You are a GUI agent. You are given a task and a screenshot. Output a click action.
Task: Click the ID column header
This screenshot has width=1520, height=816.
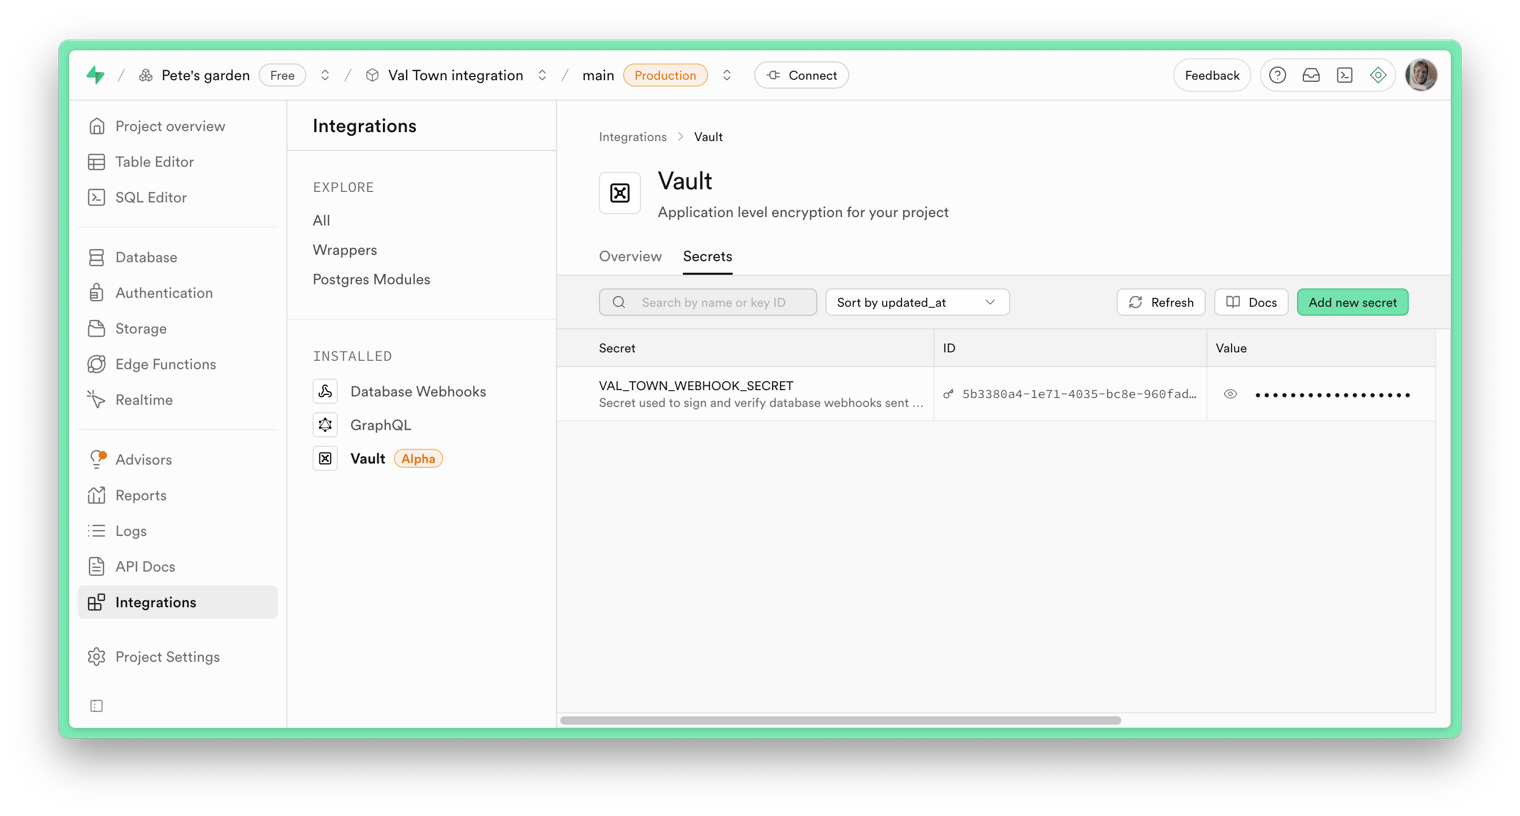949,348
